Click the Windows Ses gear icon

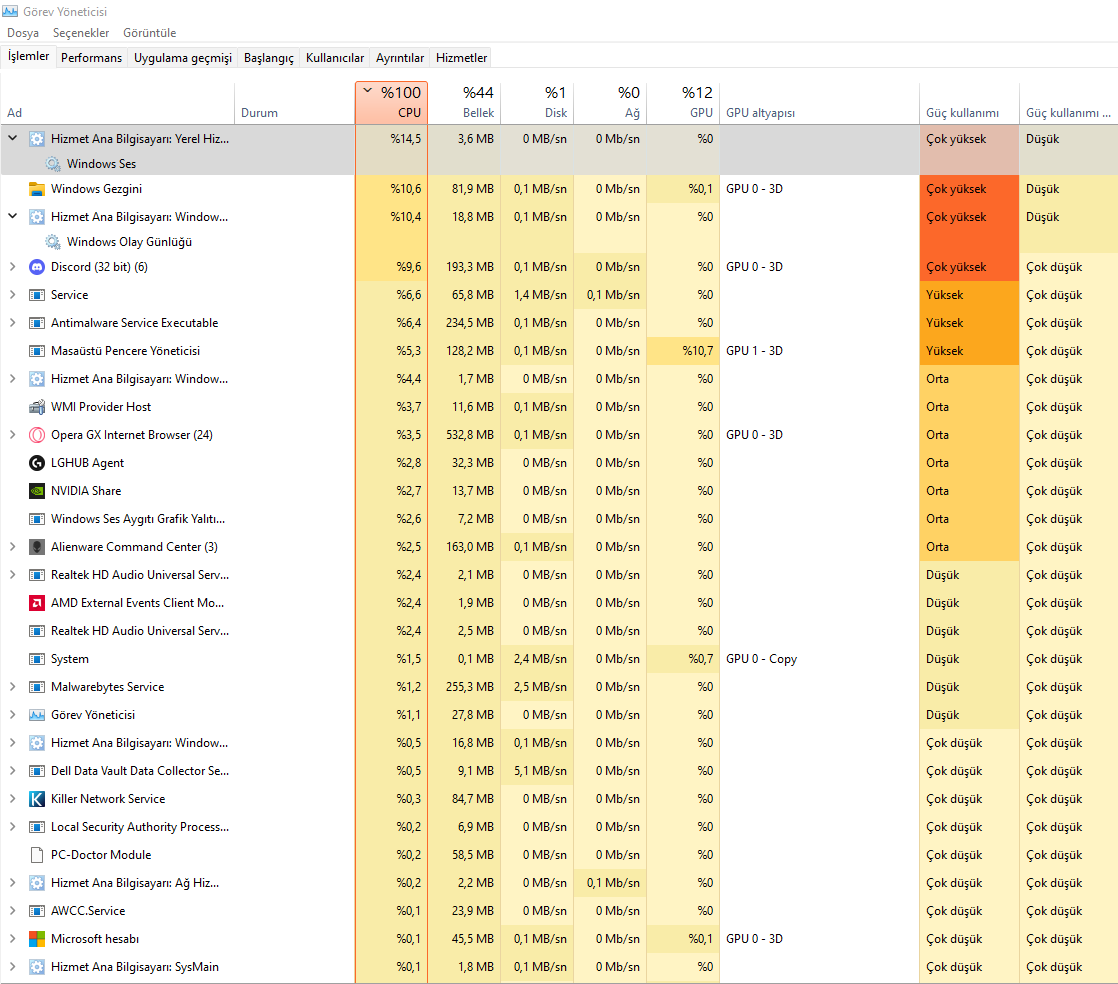53,164
